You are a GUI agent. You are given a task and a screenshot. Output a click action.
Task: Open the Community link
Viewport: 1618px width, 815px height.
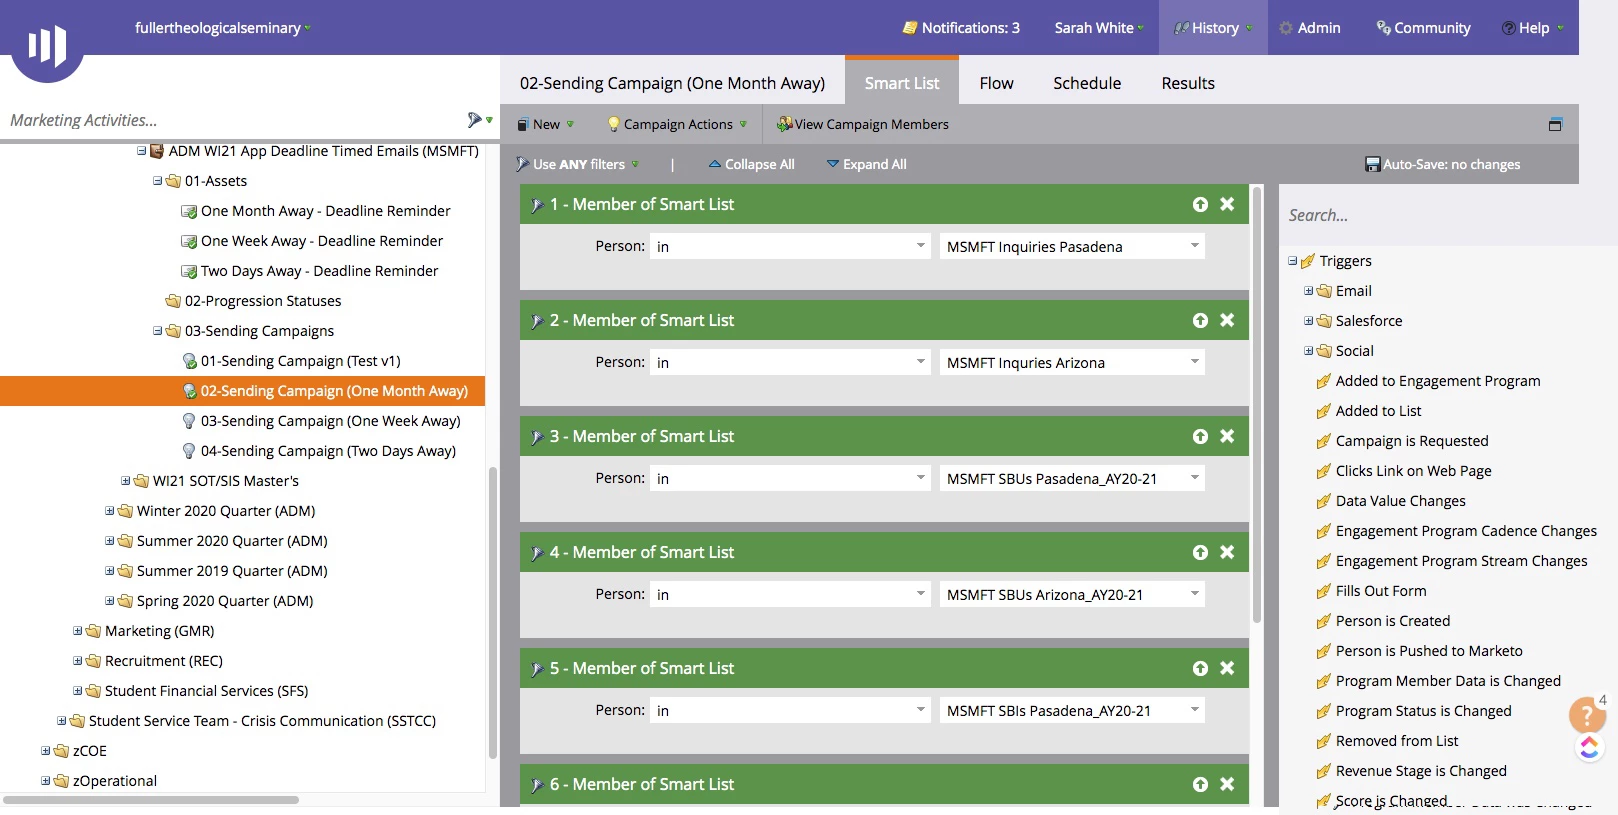(x=1423, y=28)
